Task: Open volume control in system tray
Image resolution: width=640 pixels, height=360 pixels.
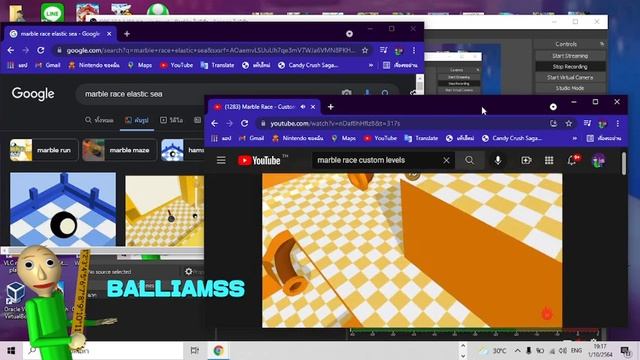Action: [x=563, y=351]
